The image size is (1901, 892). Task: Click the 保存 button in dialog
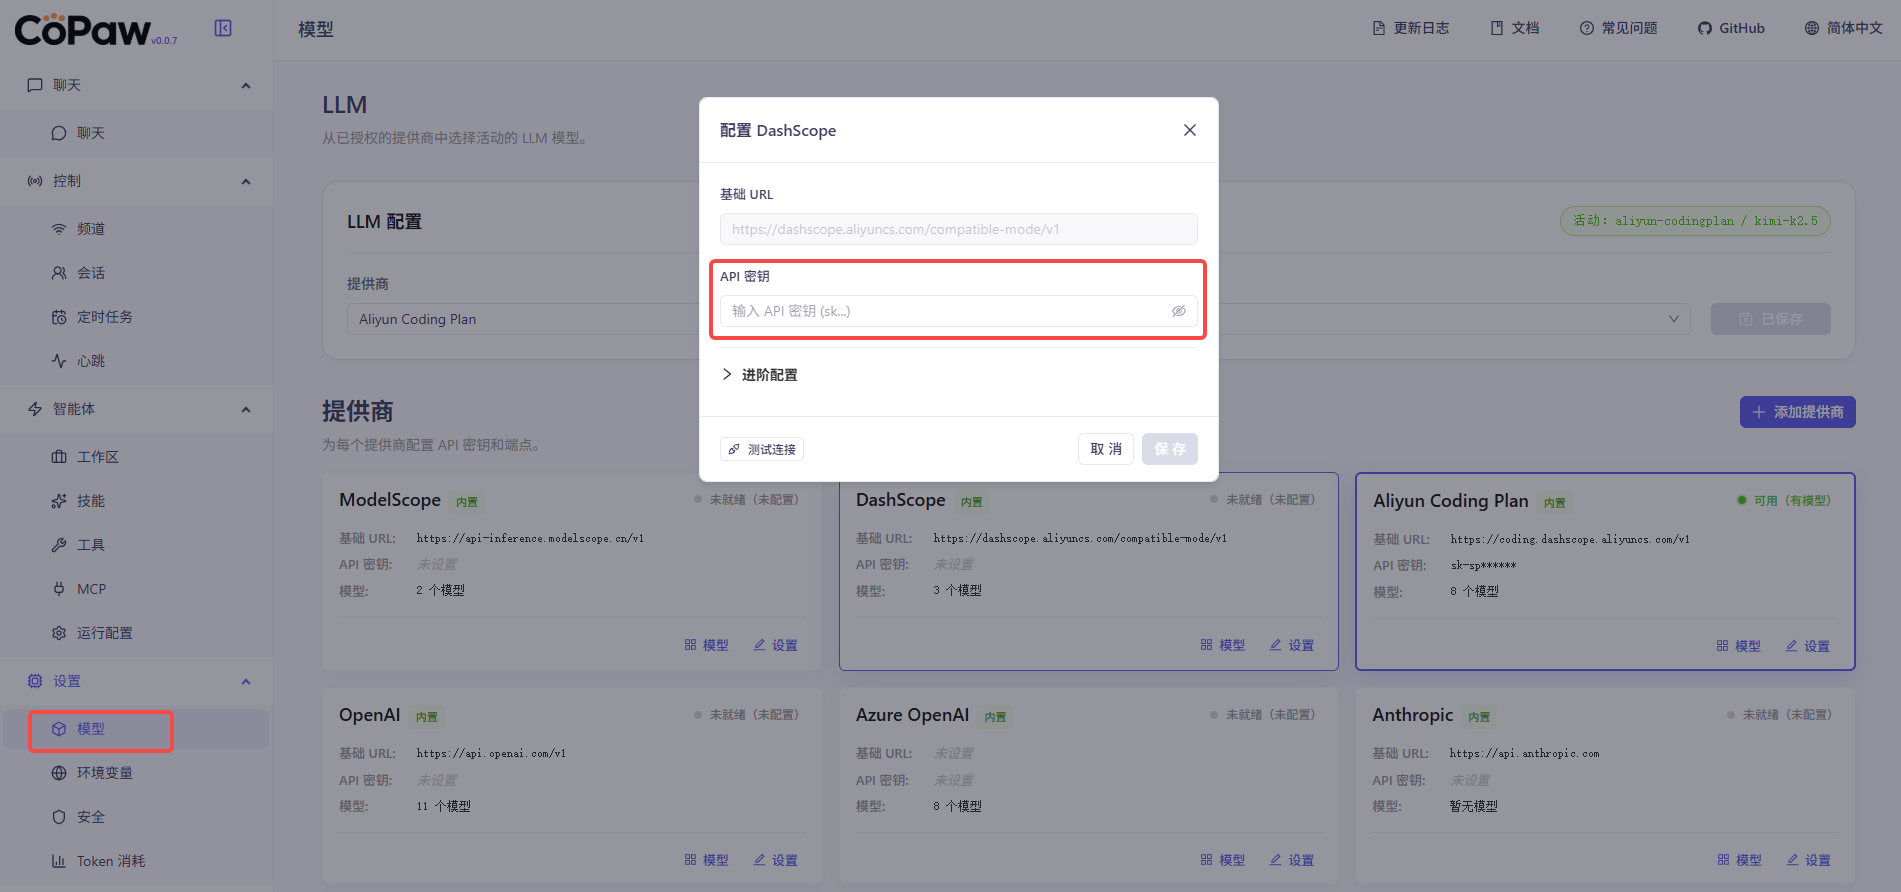[1170, 449]
